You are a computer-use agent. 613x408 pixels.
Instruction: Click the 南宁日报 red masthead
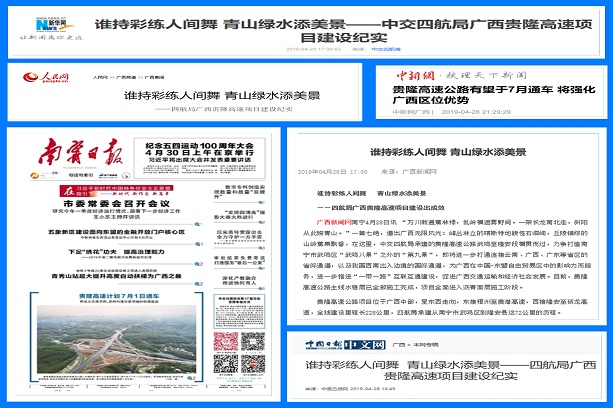pyautogui.click(x=81, y=152)
